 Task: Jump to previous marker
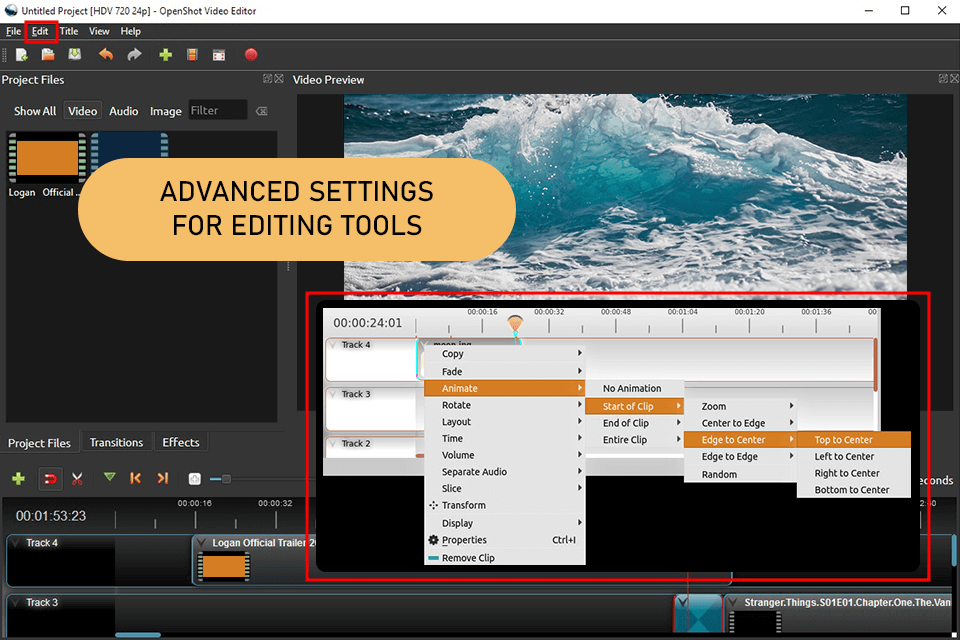pos(135,478)
